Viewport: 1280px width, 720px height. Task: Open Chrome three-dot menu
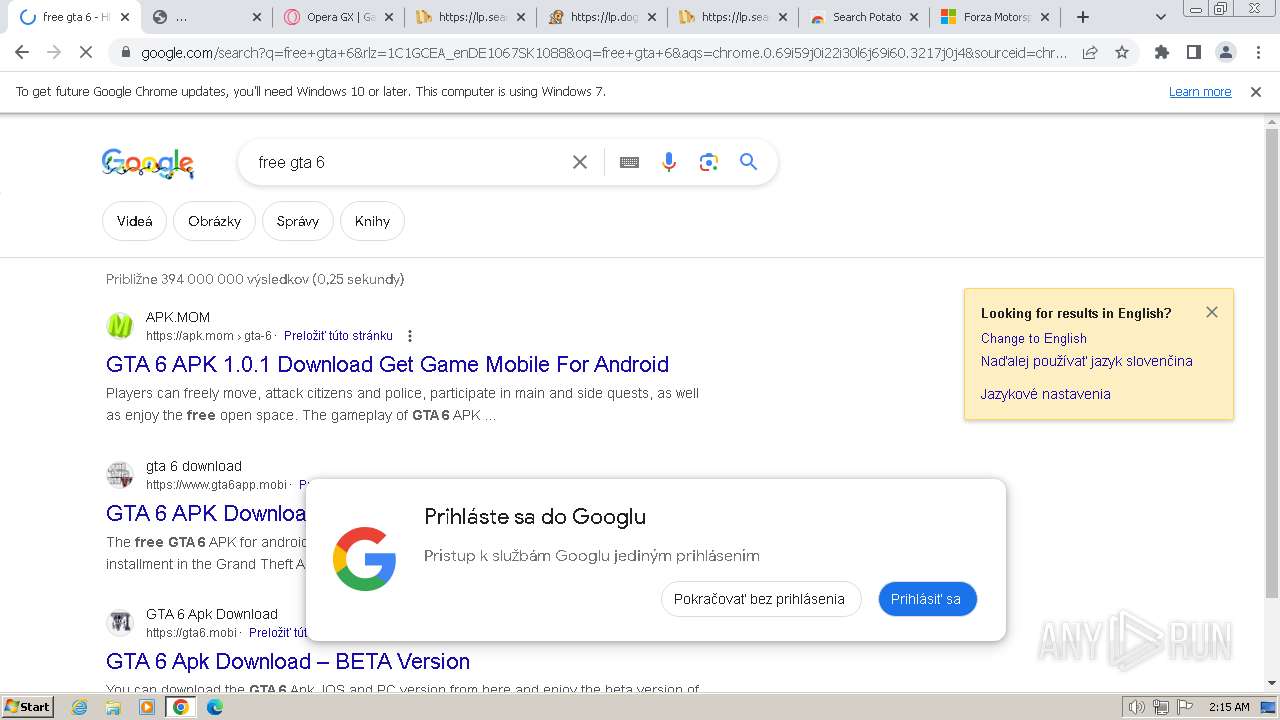[x=1258, y=53]
